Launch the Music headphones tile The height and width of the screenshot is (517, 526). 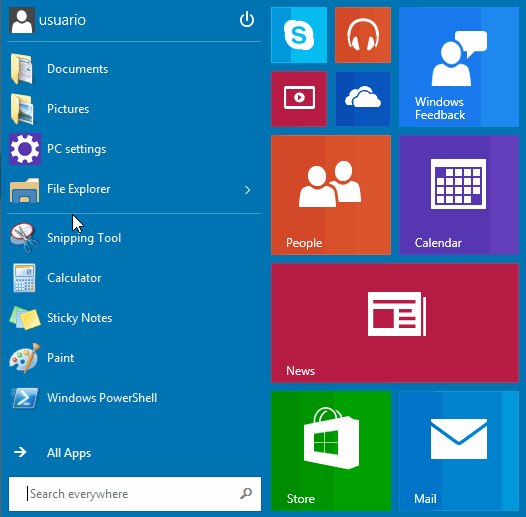point(363,35)
